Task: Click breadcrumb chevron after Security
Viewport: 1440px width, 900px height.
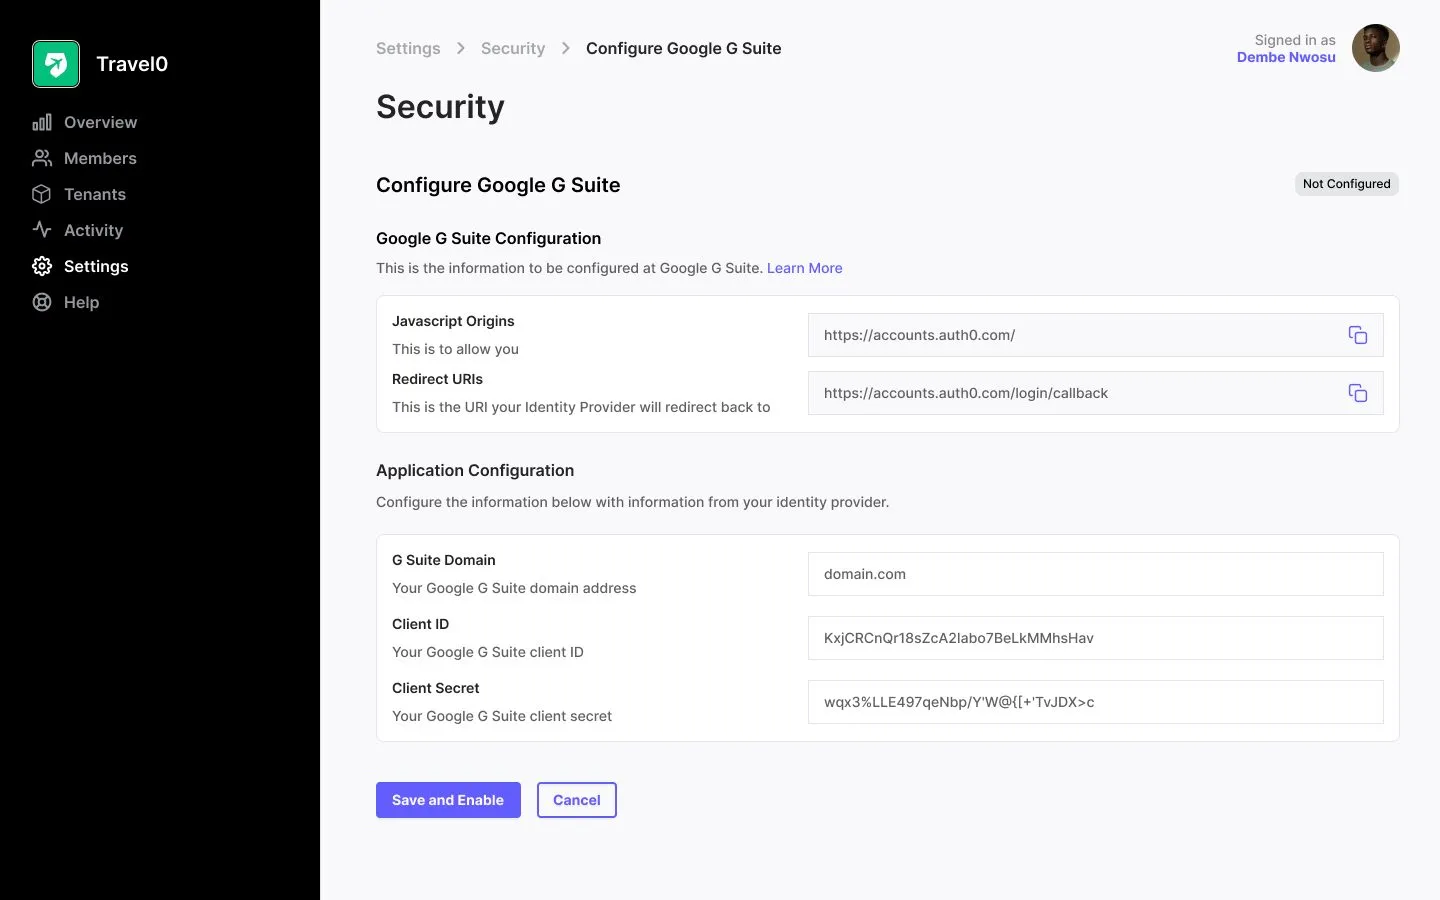Action: (x=566, y=48)
